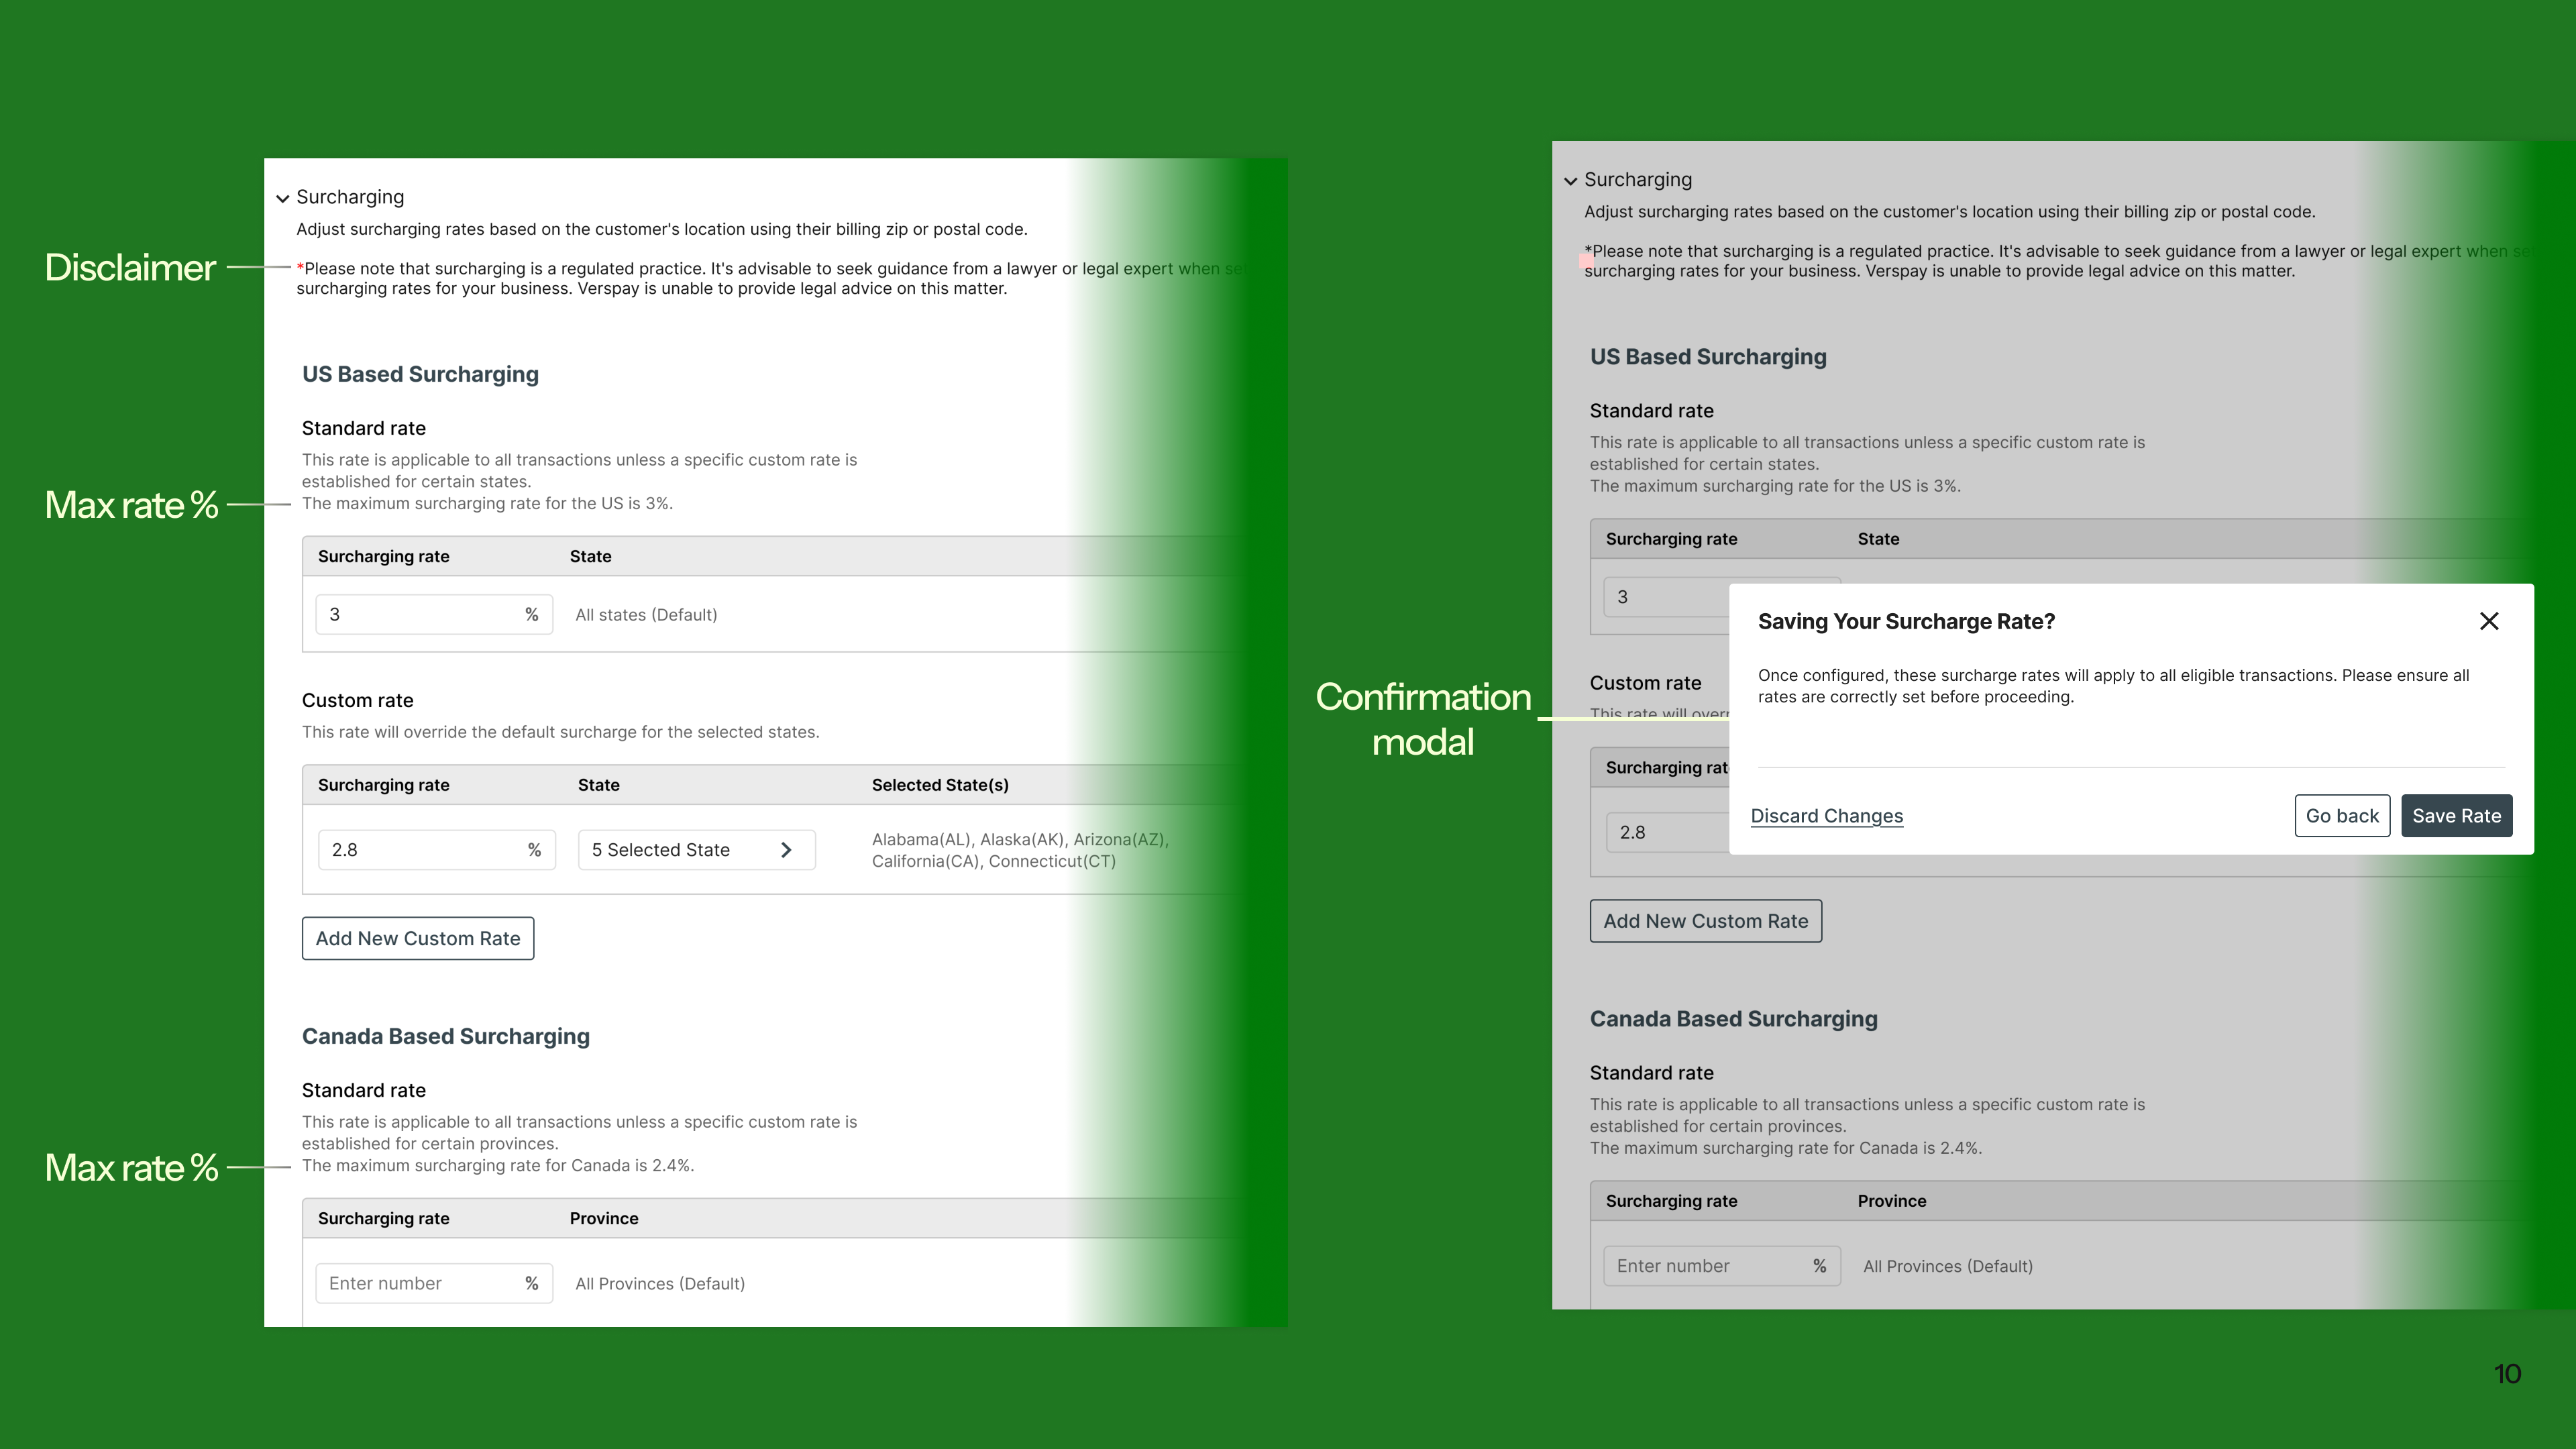Edit the custom rate field showing 2.8
The height and width of the screenshot is (1449, 2576).
tap(420, 850)
